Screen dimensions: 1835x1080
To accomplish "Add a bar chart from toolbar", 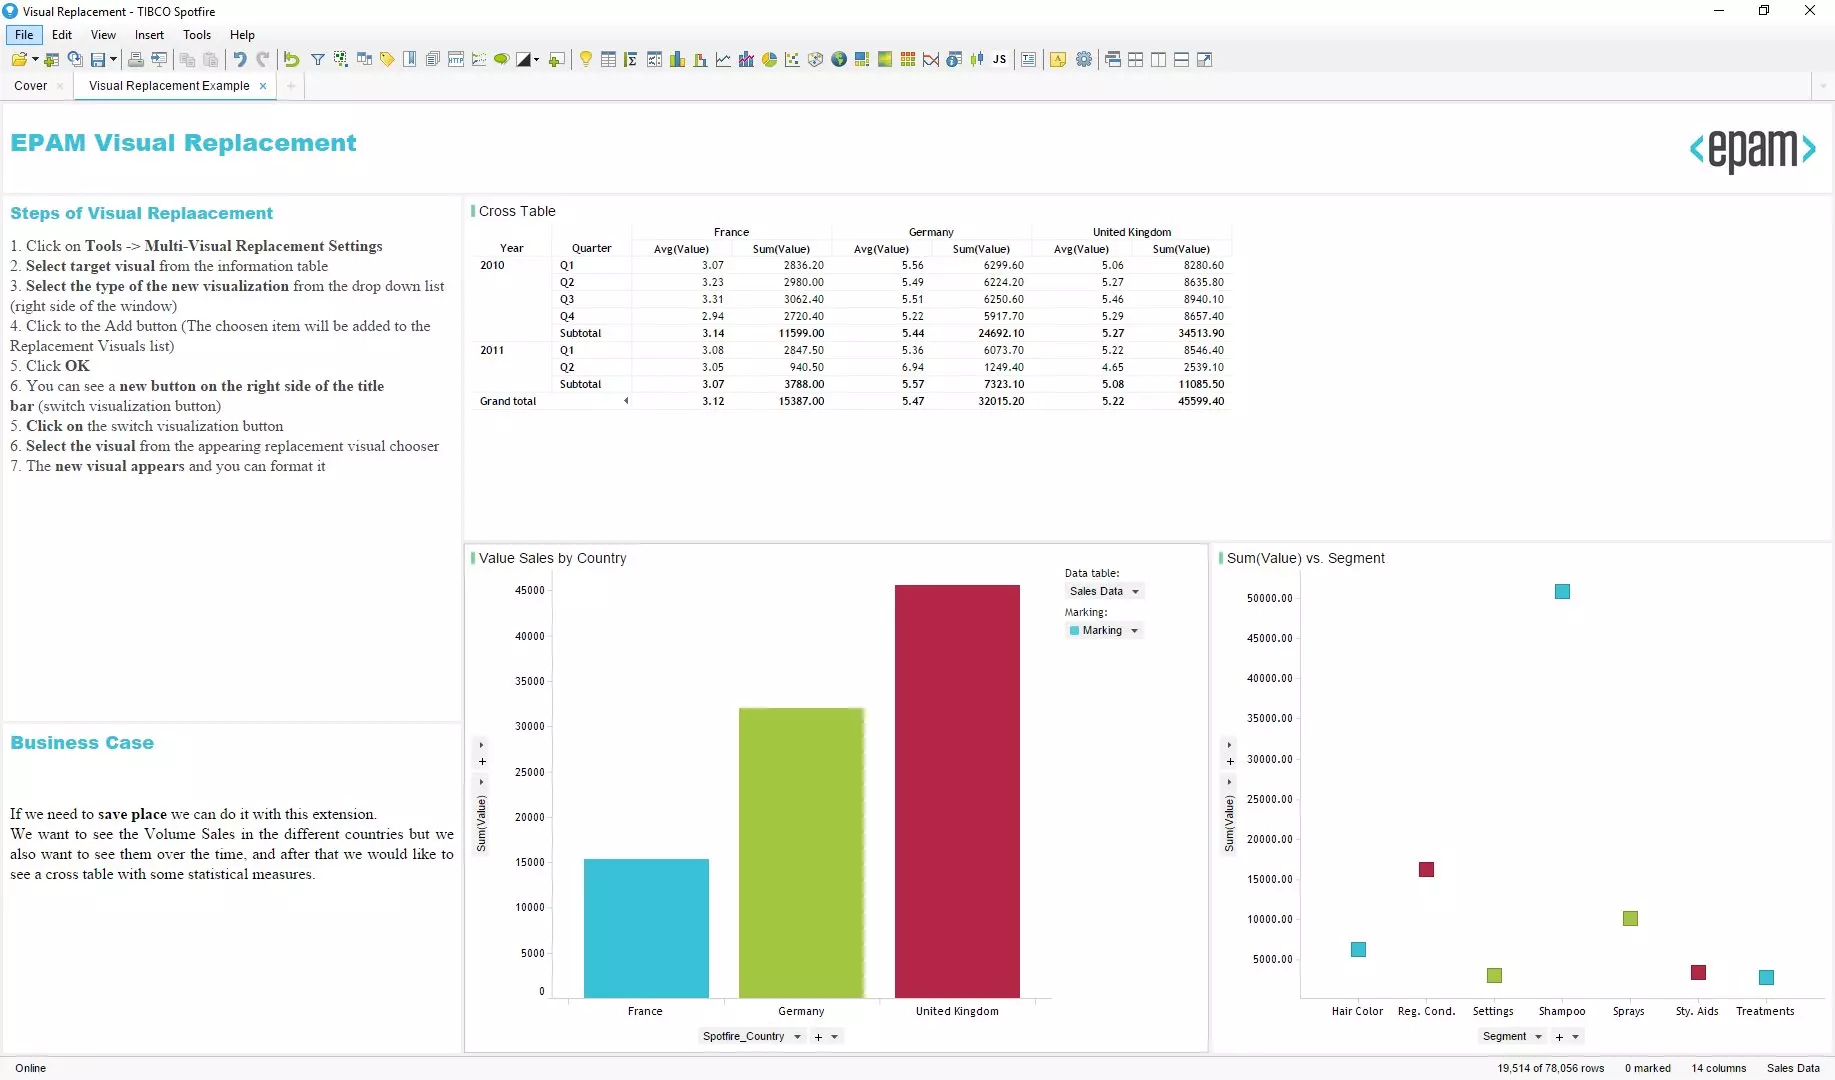I will click(677, 60).
